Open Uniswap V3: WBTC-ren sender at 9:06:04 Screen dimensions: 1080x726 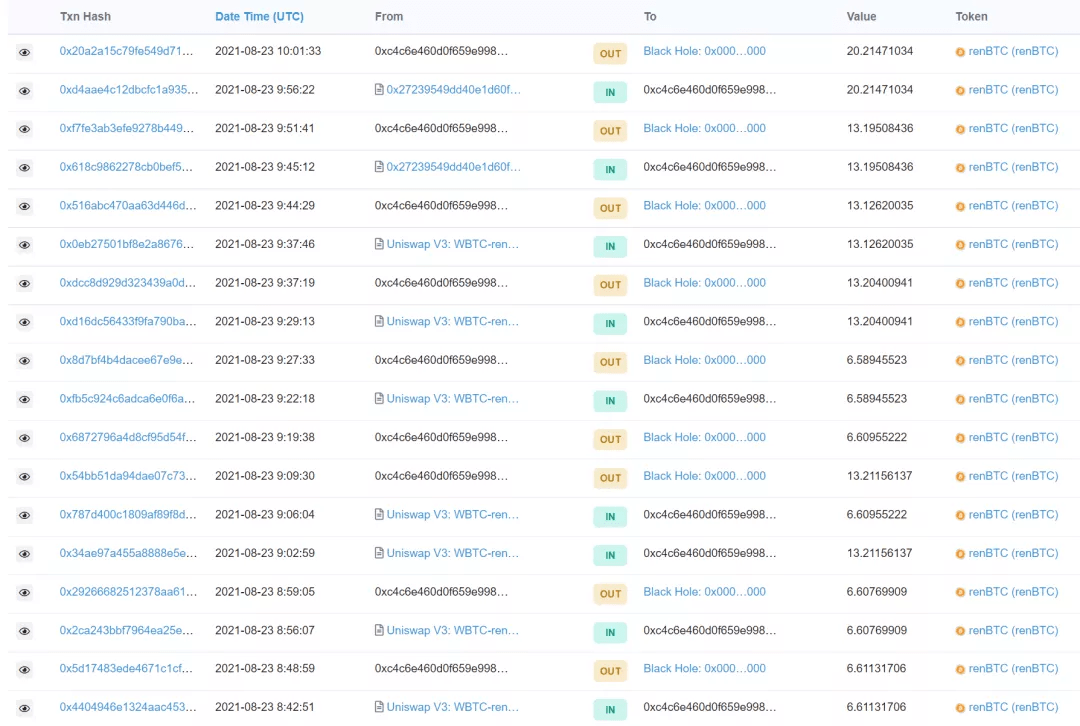pyautogui.click(x=452, y=515)
